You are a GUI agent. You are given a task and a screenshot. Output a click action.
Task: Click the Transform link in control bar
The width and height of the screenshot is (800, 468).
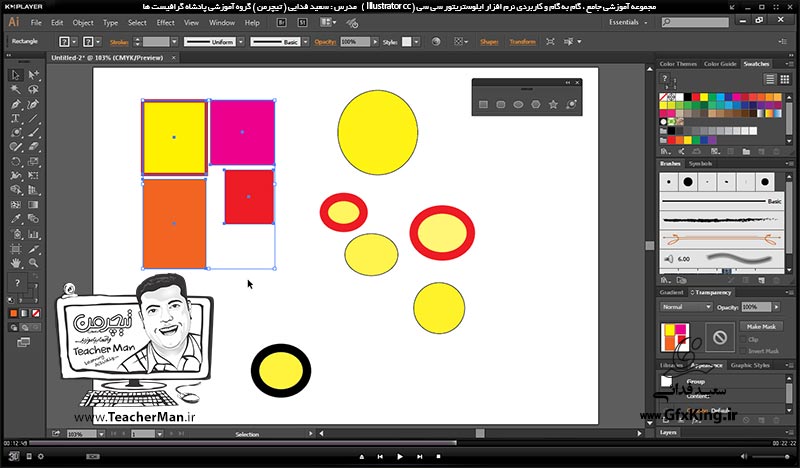pos(522,42)
